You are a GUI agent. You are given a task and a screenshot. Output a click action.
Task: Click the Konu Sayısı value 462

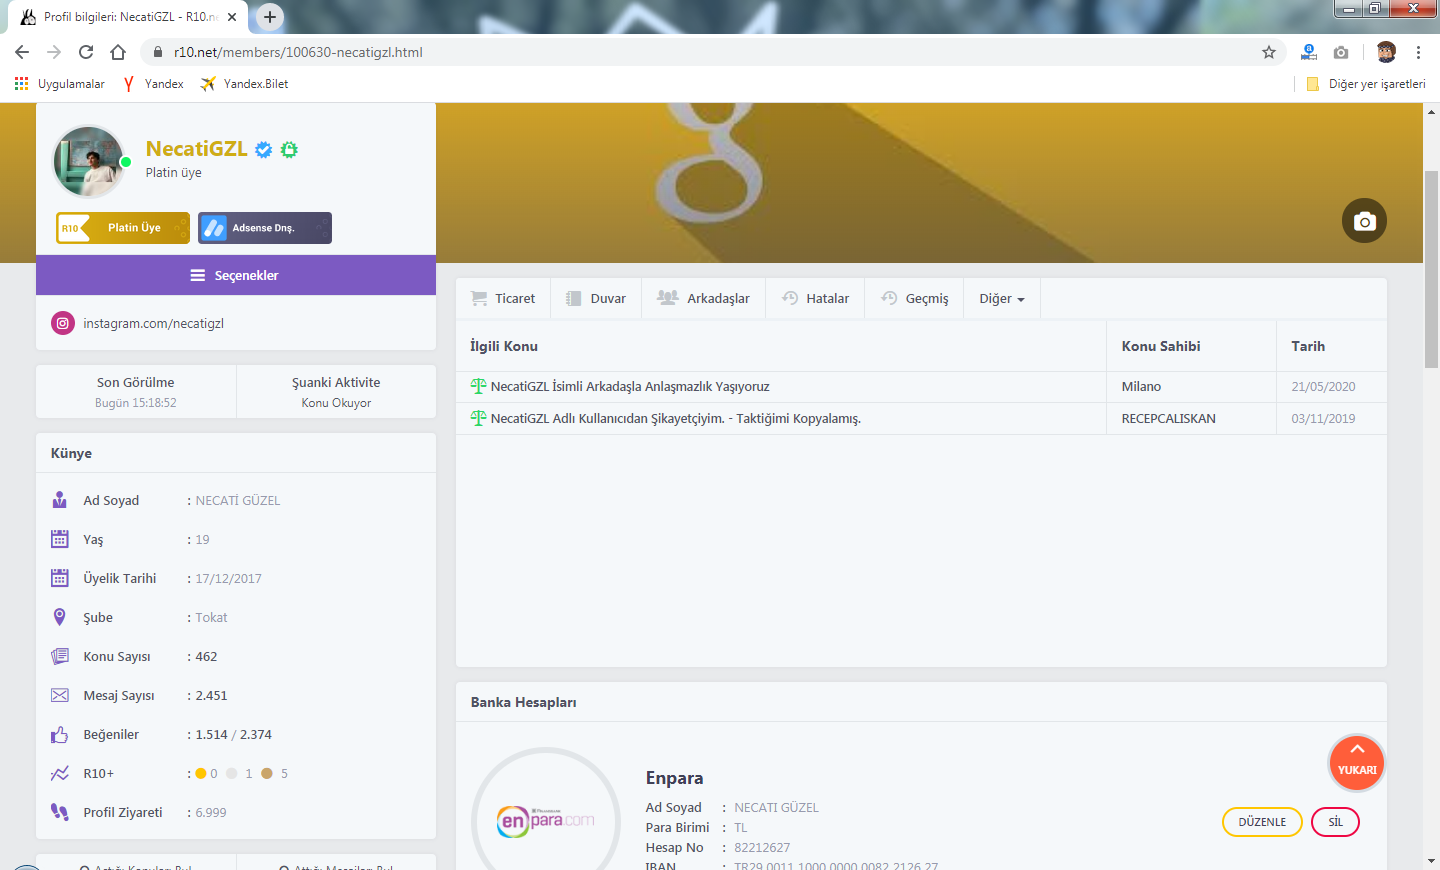click(x=206, y=656)
